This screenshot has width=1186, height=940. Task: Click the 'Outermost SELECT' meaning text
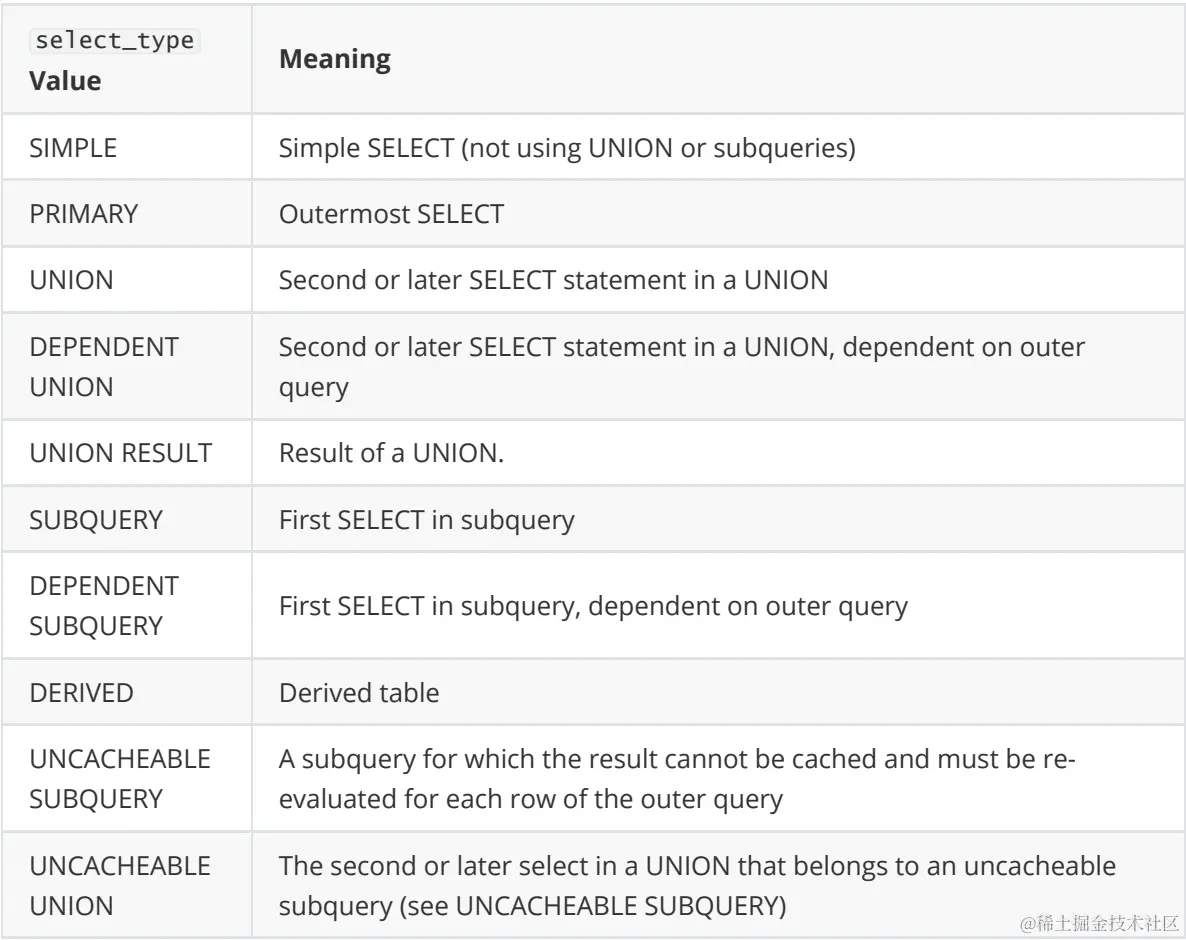391,214
